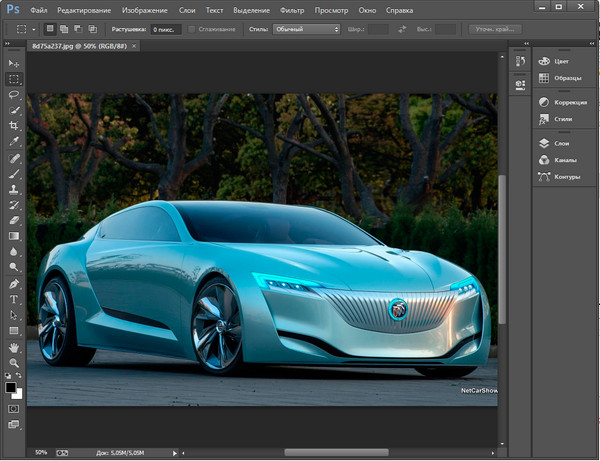Image resolution: width=600 pixels, height=461 pixels.
Task: Open the History panel icon
Action: [519, 63]
